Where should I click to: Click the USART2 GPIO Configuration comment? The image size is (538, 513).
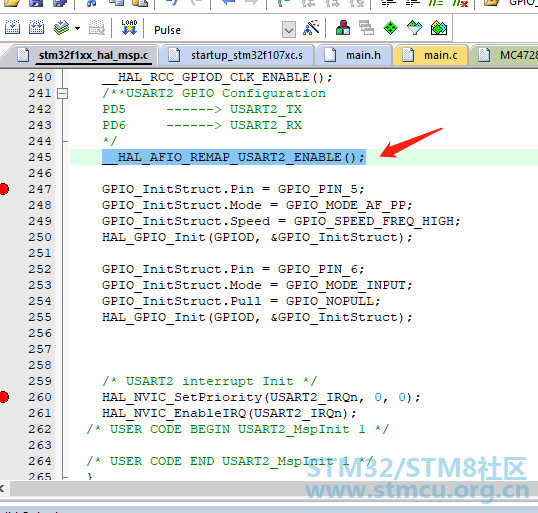(x=214, y=93)
